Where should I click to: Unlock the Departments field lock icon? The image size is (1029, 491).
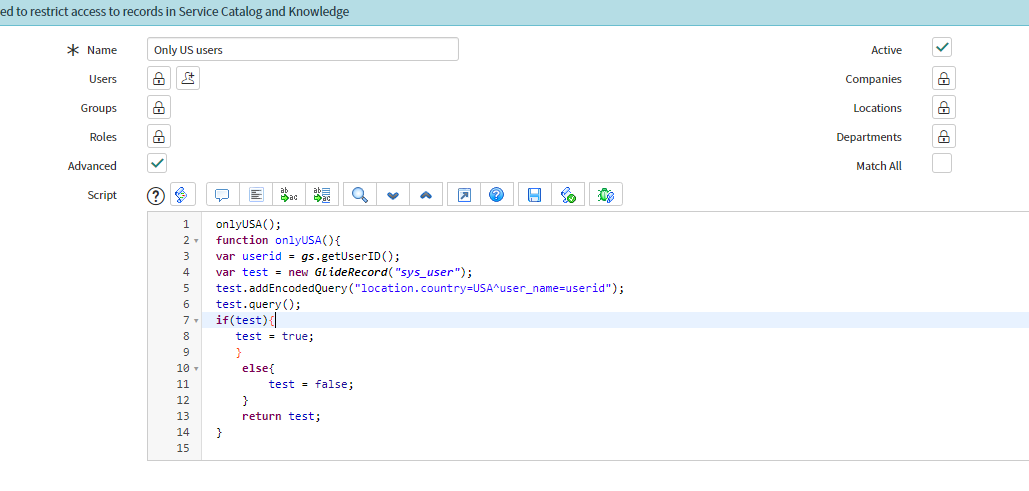coord(944,137)
